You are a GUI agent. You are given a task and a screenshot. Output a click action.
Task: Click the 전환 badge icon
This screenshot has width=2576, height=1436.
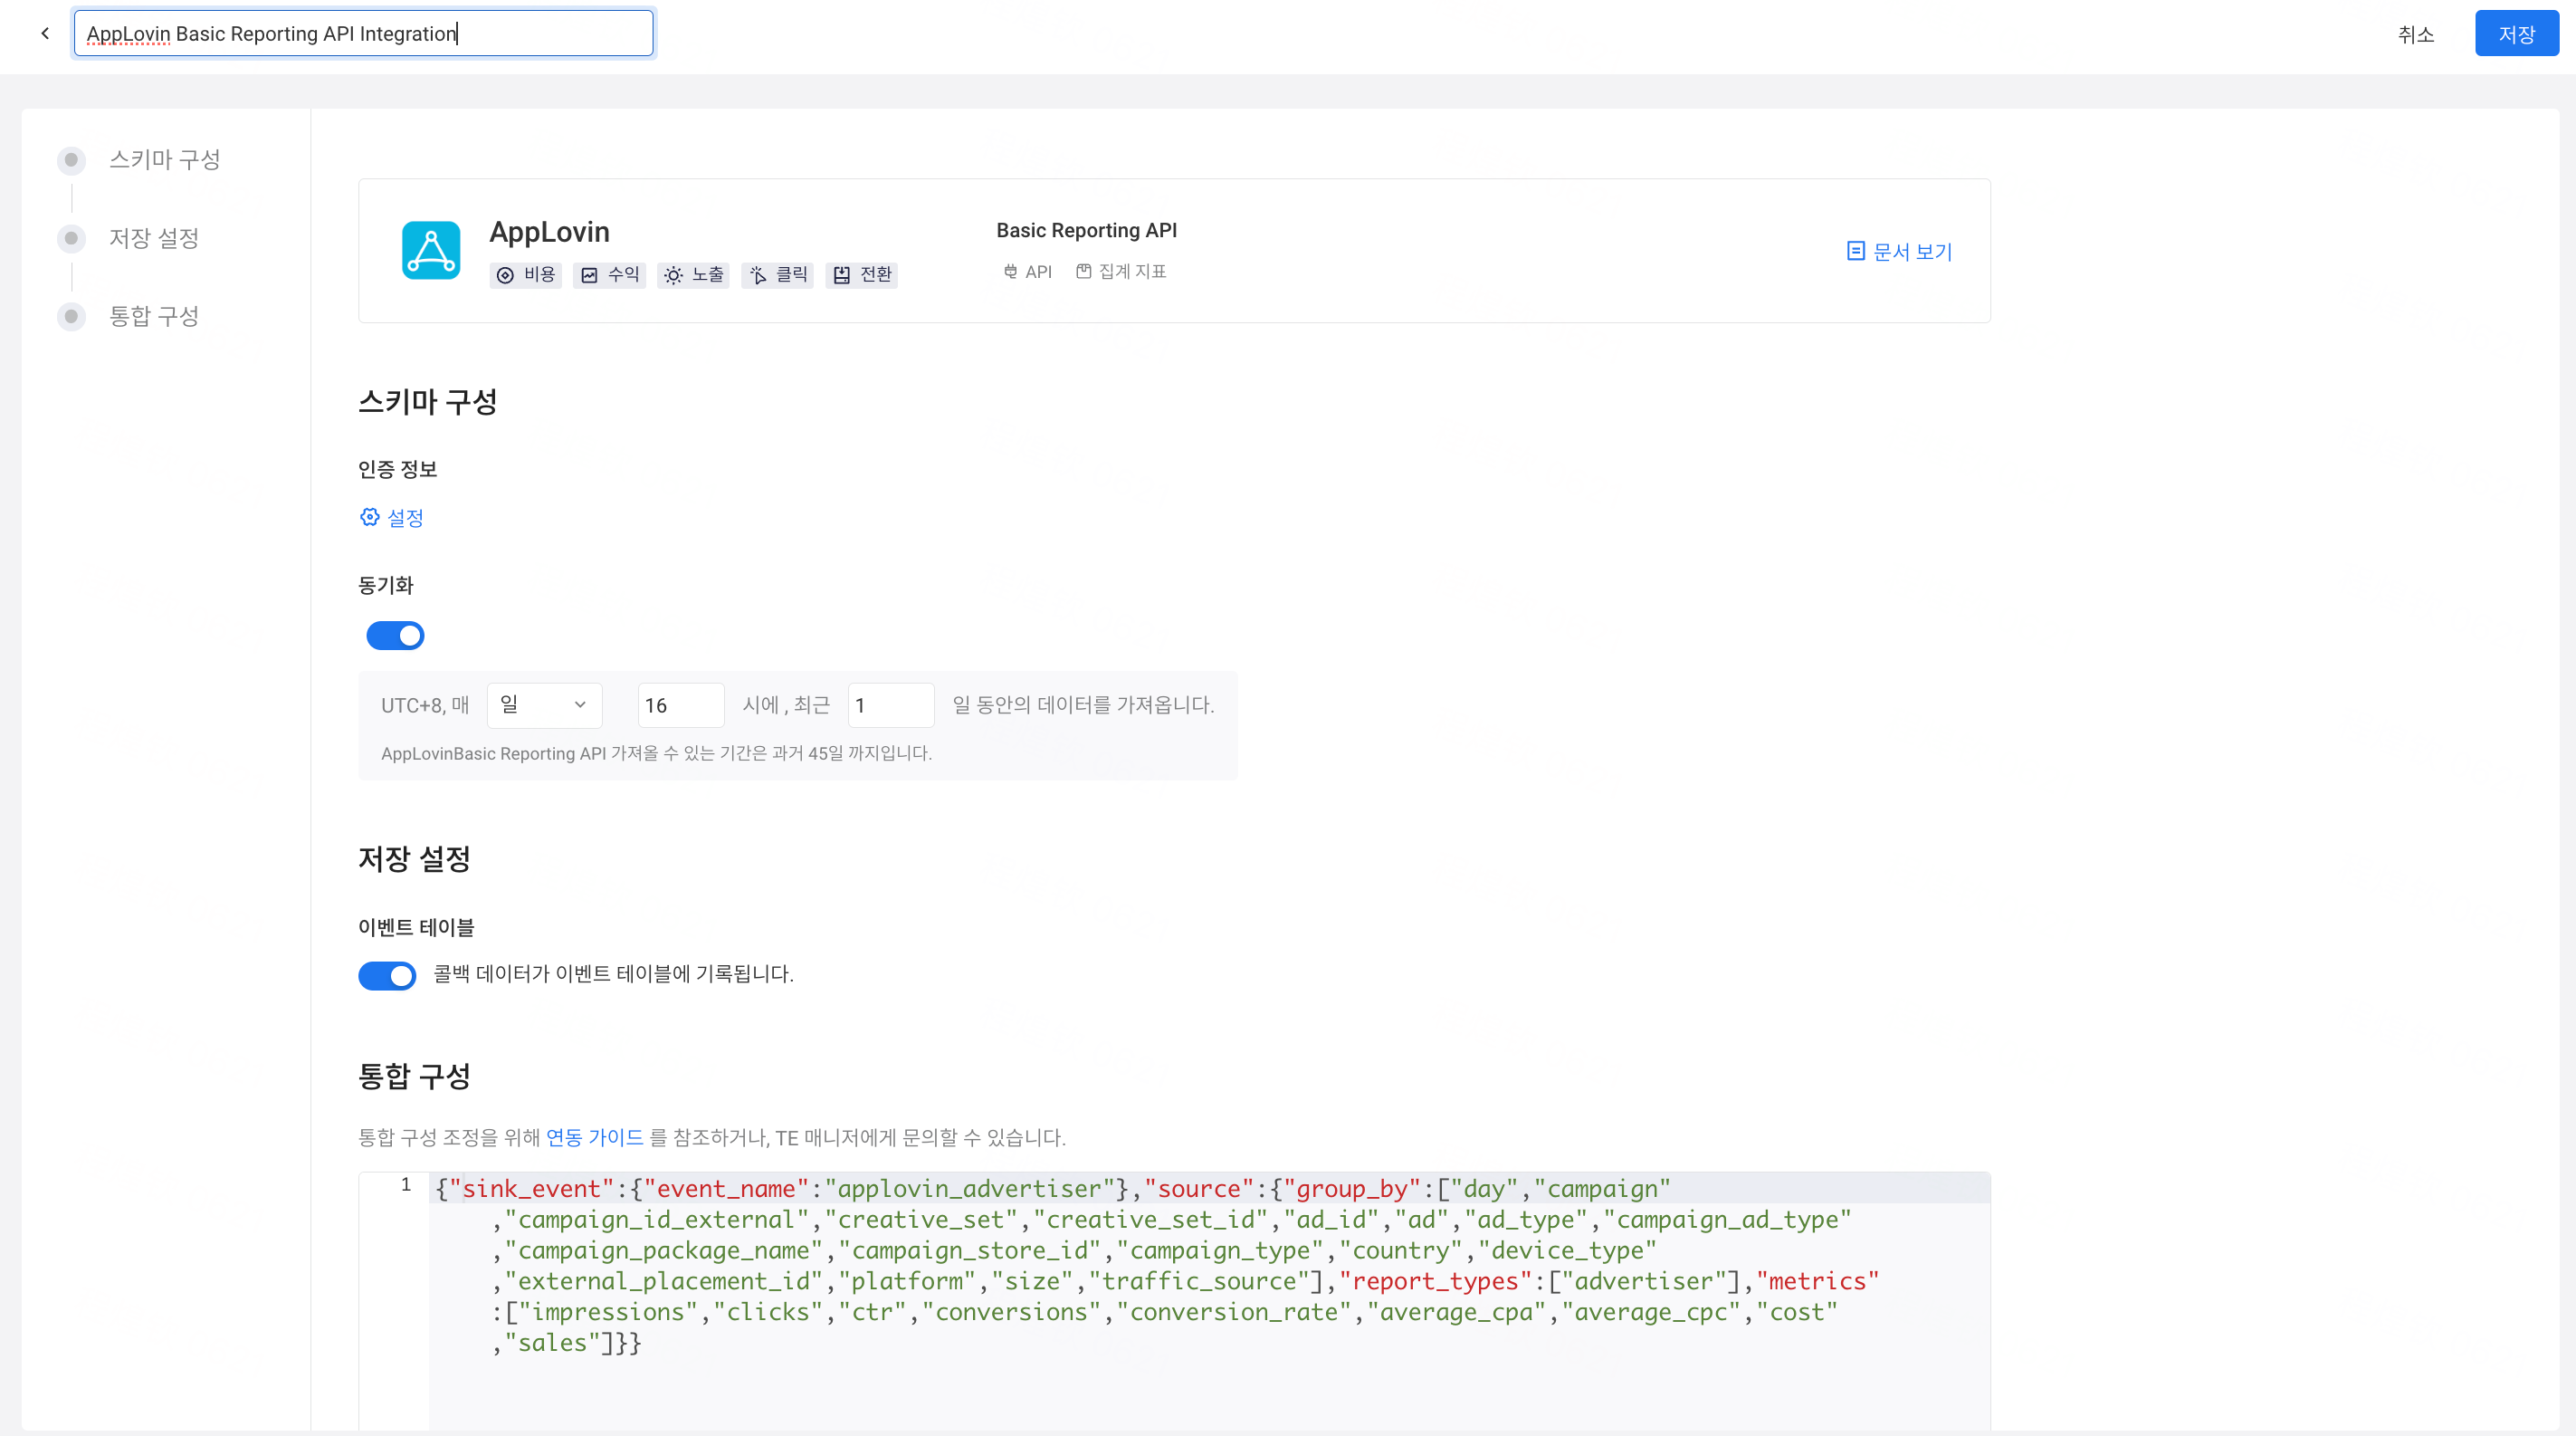tap(843, 275)
